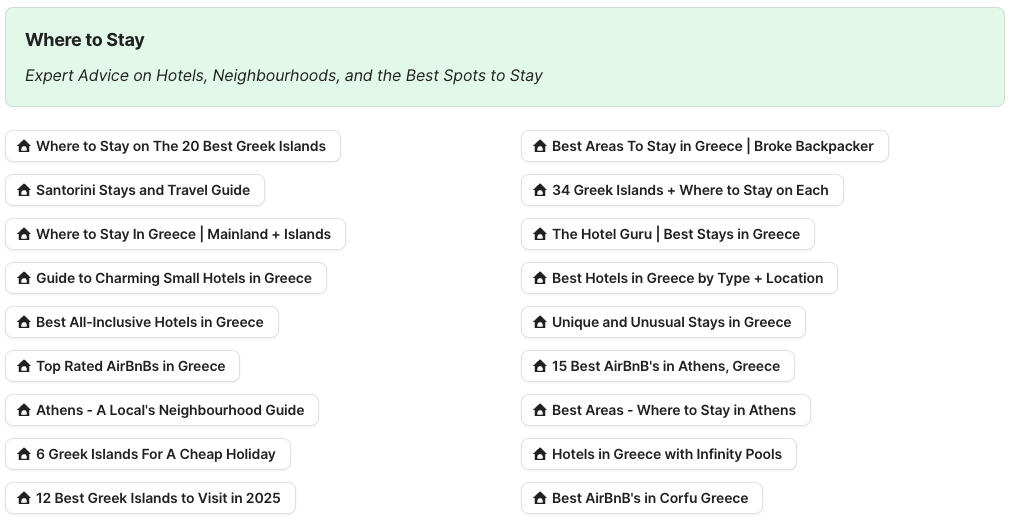Click house icon next to The Hotel Guru
The height and width of the screenshot is (521, 1011).
tap(540, 234)
